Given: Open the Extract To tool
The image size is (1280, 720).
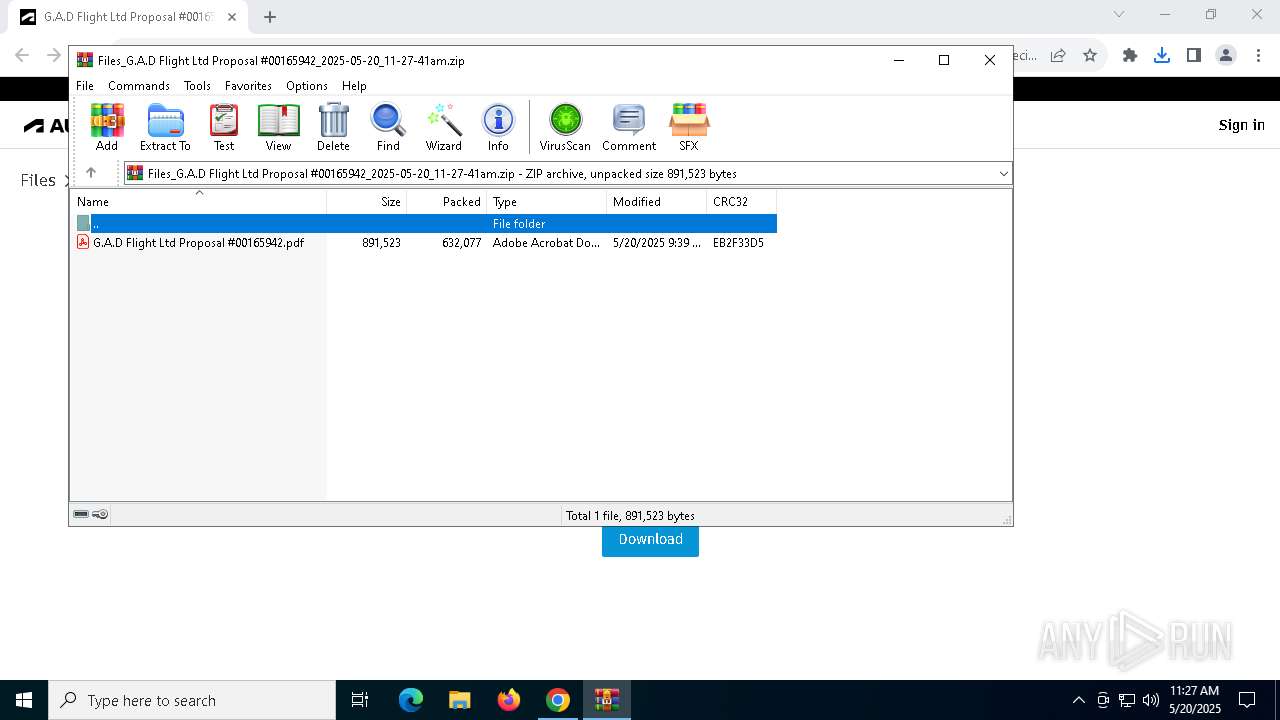Looking at the screenshot, I should (x=165, y=127).
